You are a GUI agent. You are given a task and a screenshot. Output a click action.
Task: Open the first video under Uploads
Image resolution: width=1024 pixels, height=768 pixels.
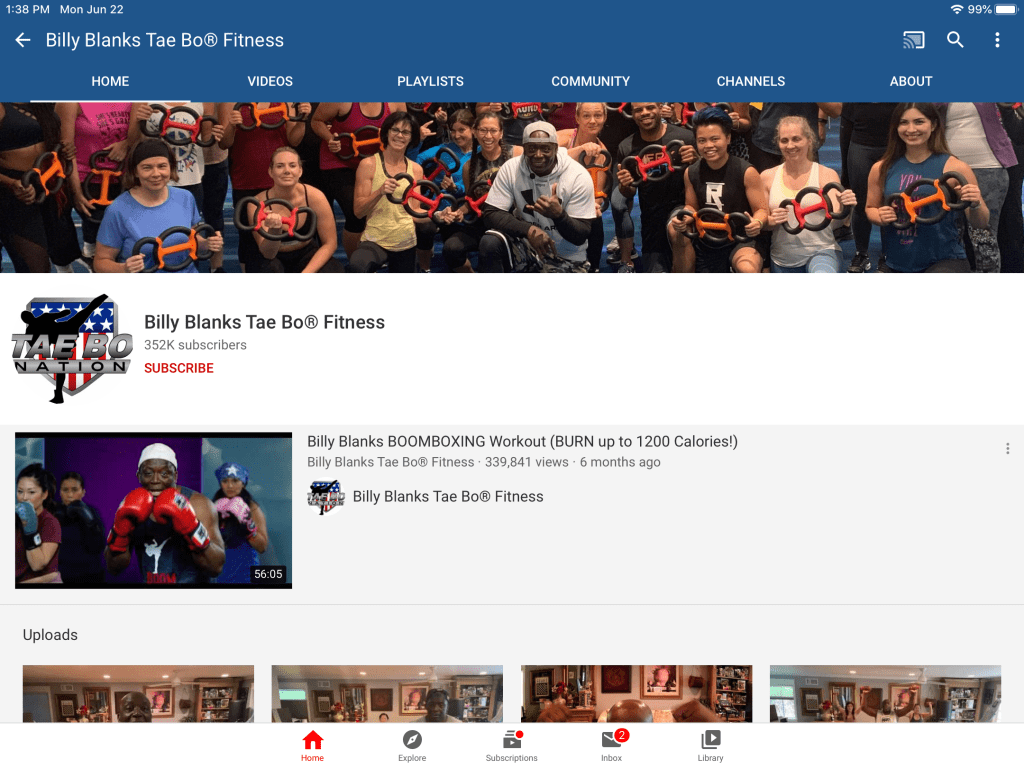pos(138,693)
